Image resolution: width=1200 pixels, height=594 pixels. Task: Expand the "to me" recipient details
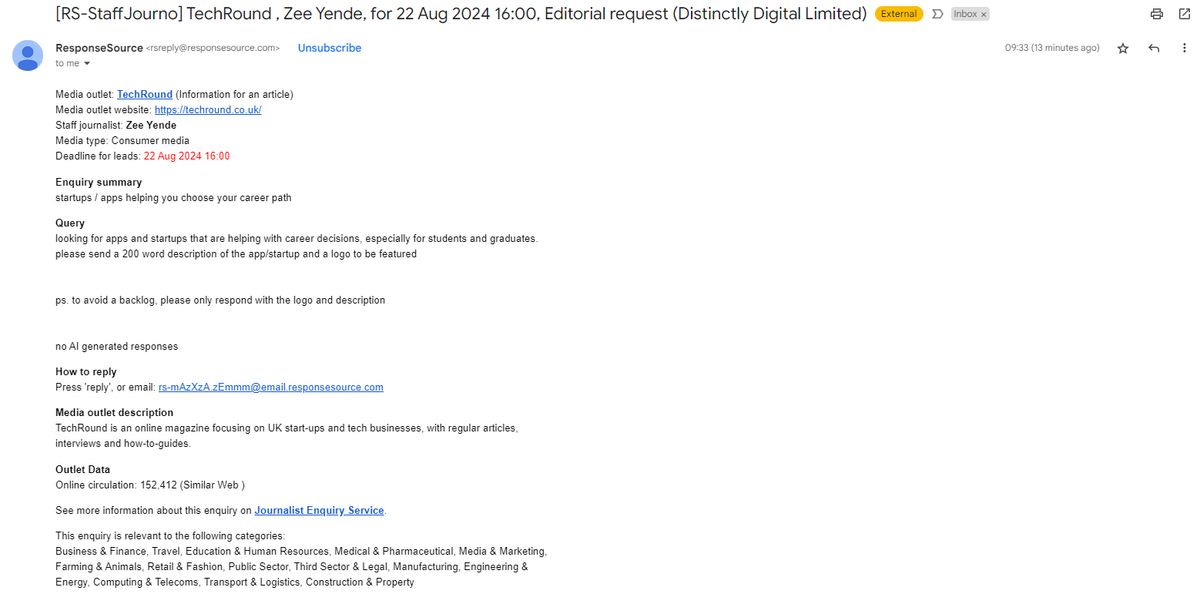[87, 63]
